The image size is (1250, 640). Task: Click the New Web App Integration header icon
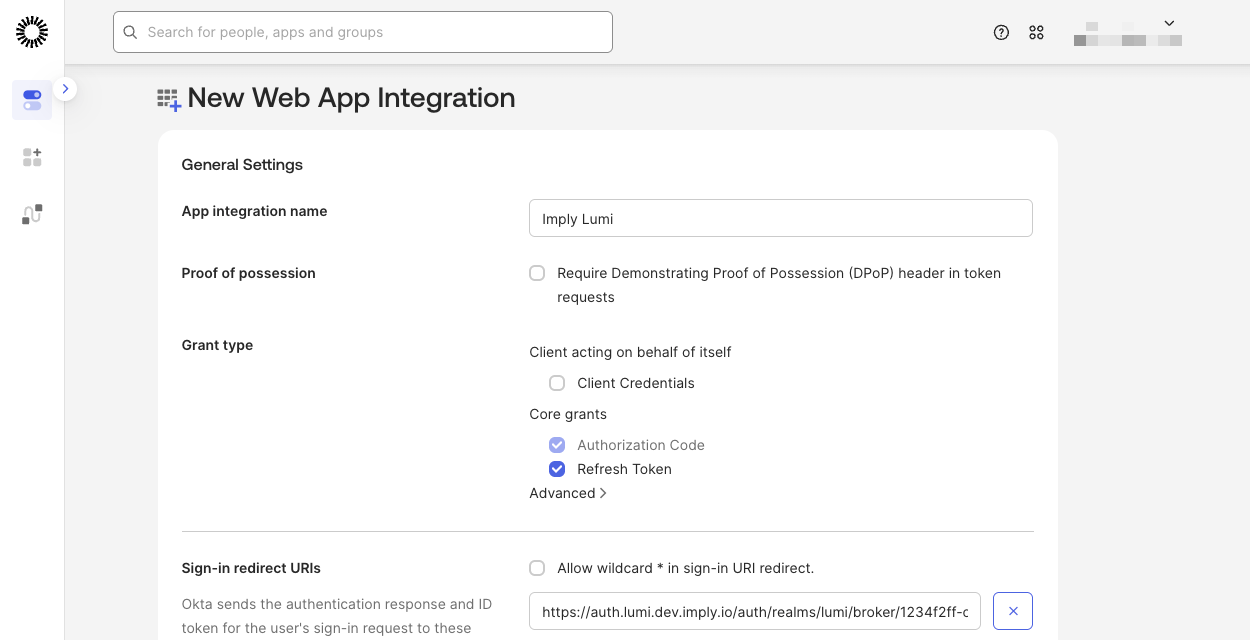[x=169, y=99]
